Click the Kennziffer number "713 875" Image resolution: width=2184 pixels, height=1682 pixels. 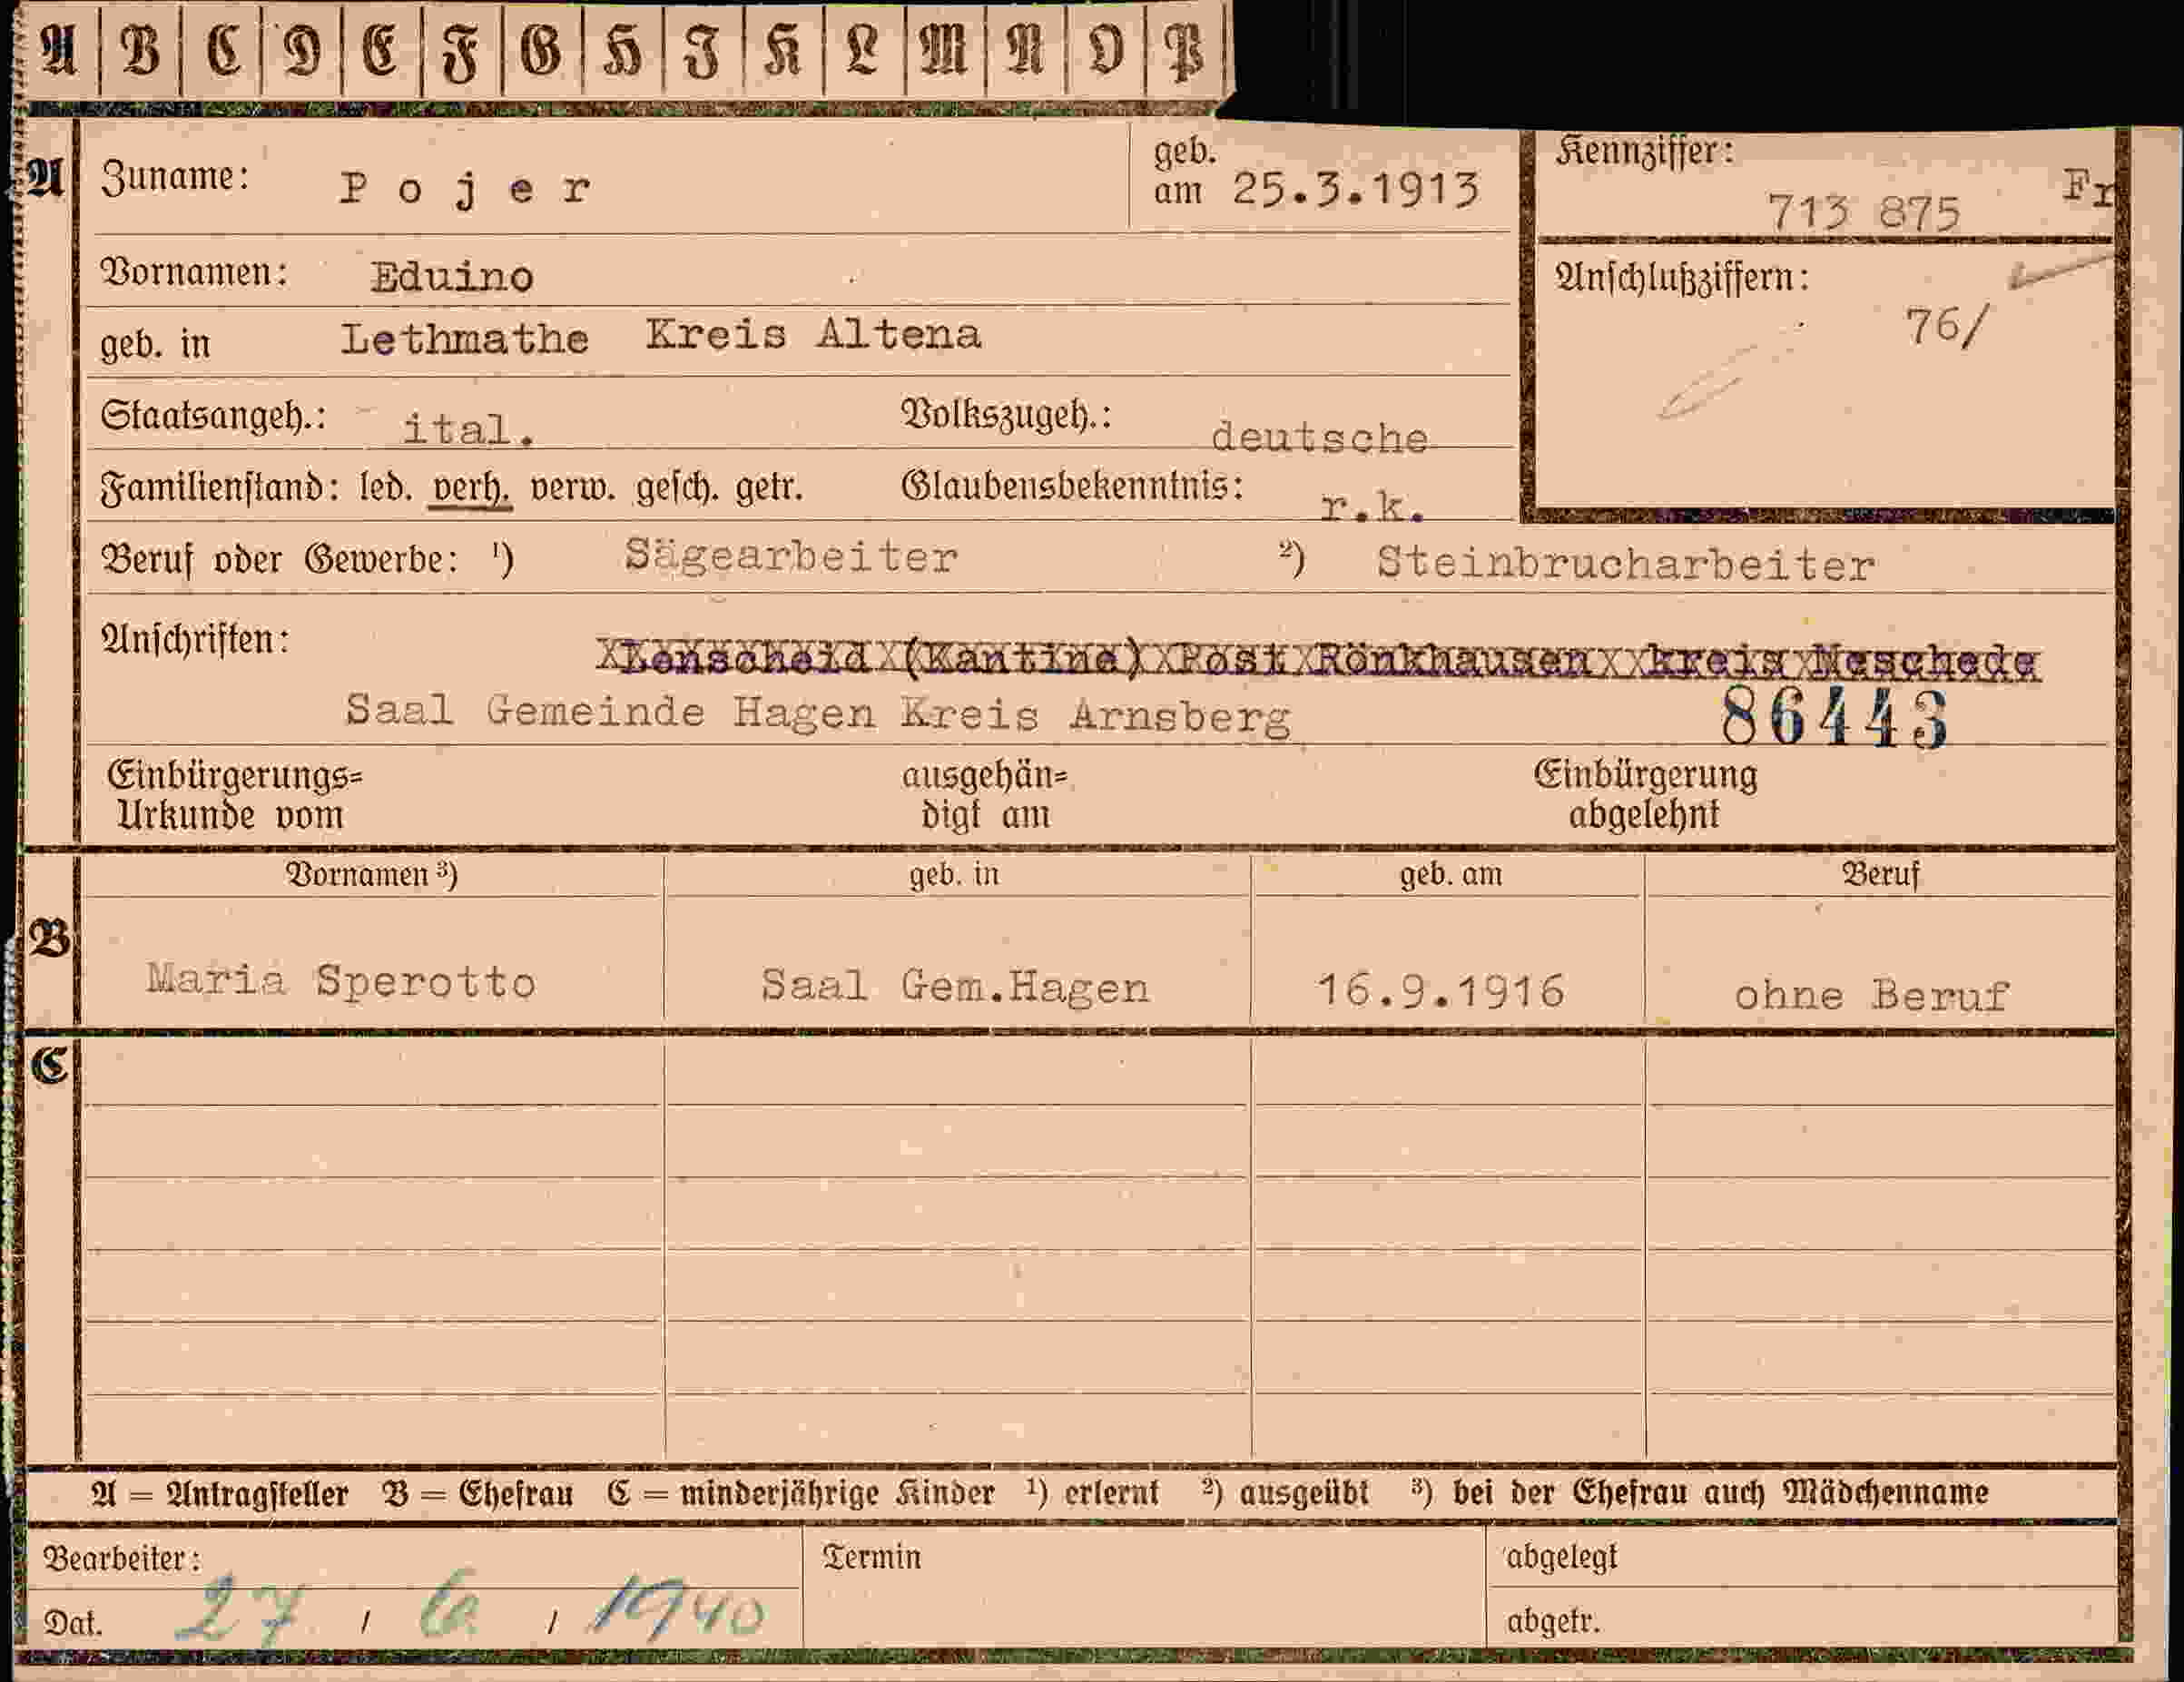(1864, 212)
